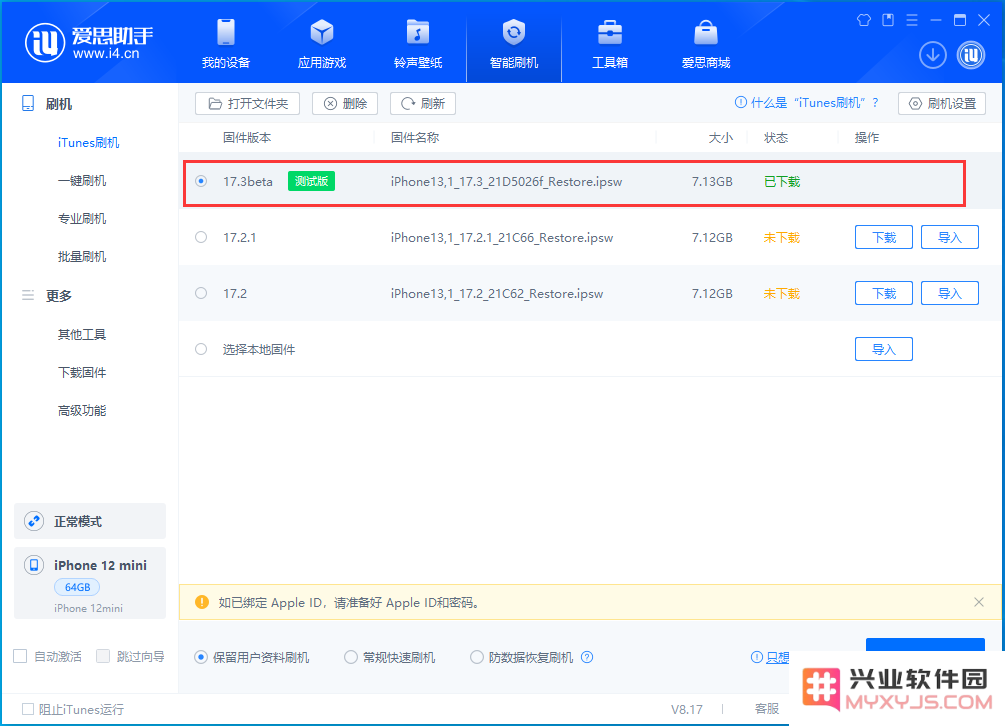The image size is (1005, 726).
Task: Click the 7.13GB size value
Action: point(712,181)
